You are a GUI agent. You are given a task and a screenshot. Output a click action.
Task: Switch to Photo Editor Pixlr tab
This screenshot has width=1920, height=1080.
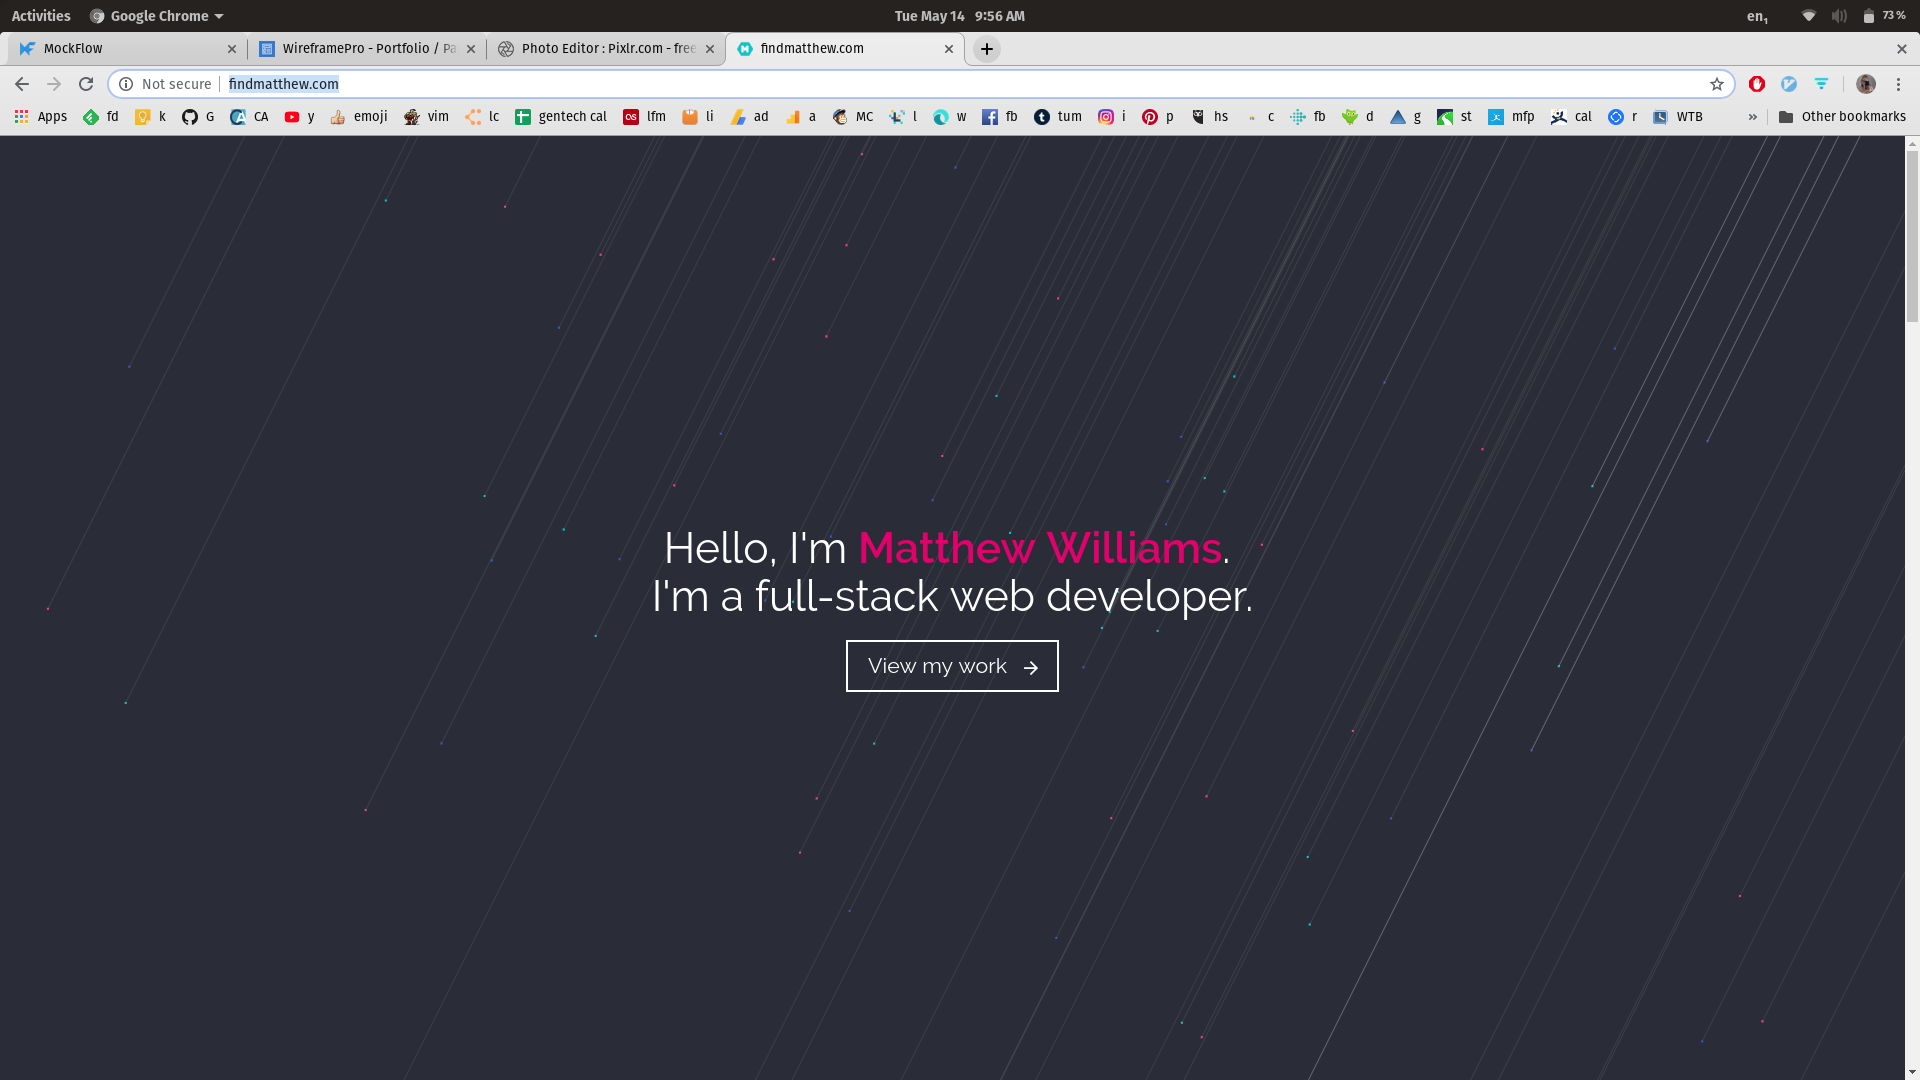(x=600, y=48)
